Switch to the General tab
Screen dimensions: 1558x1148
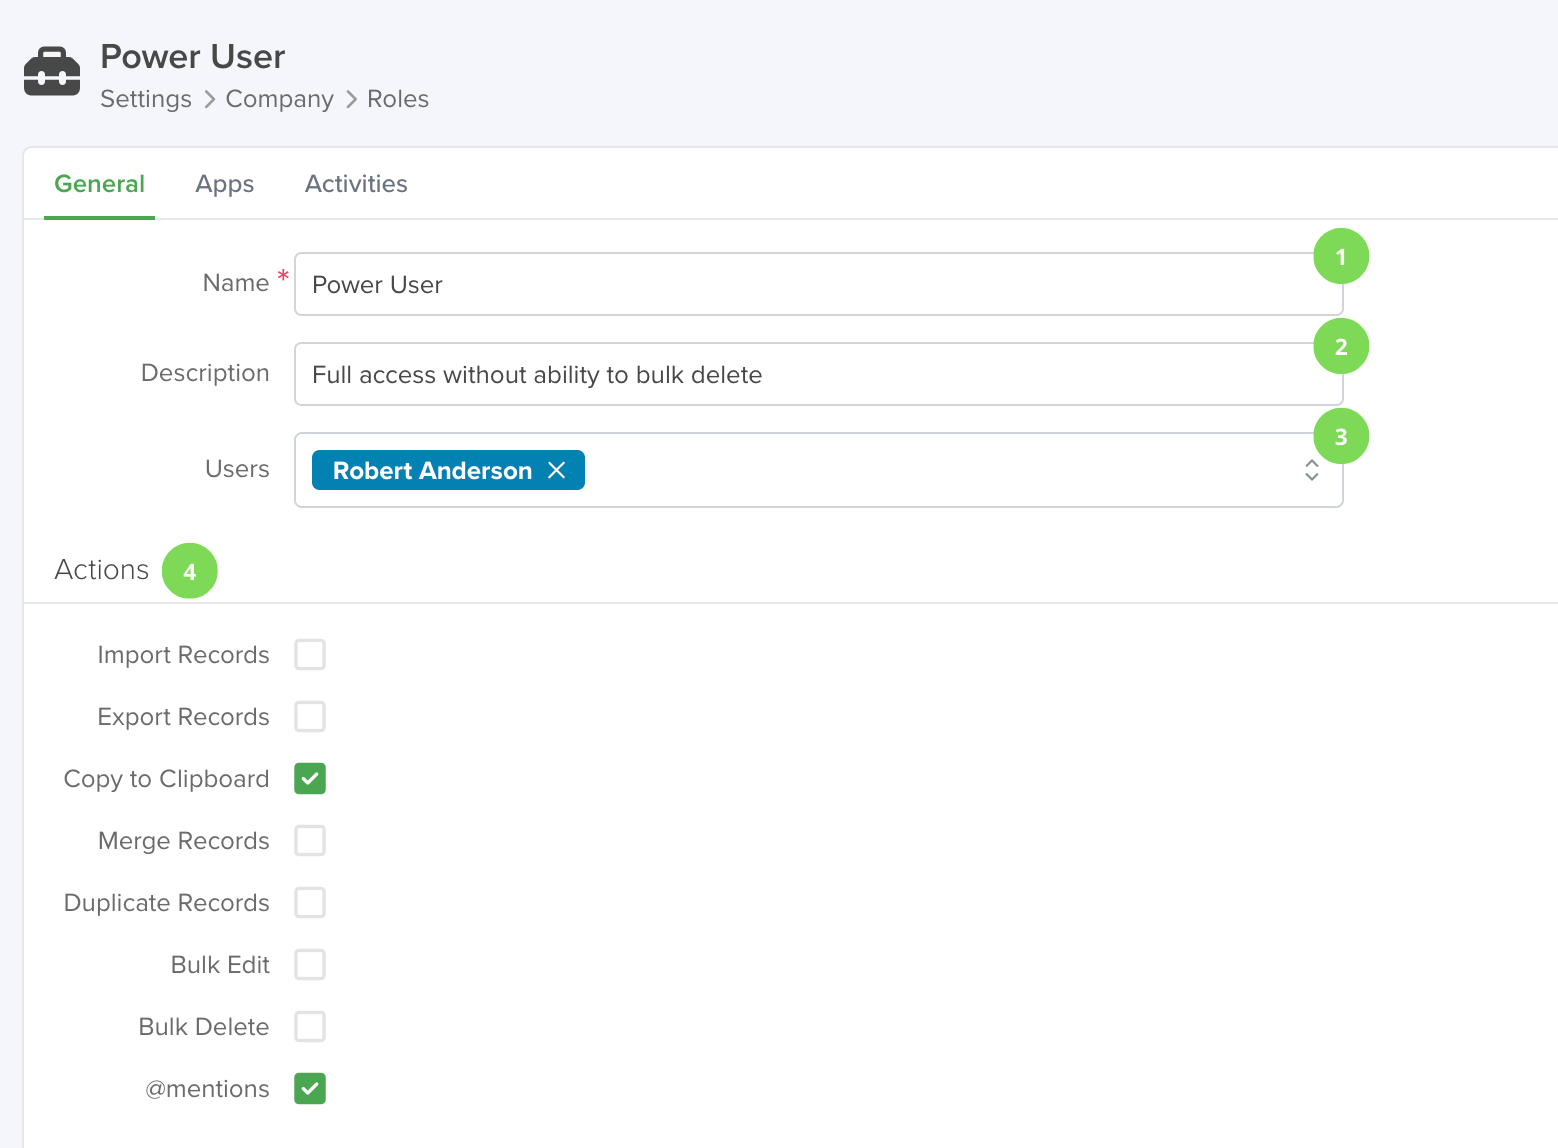(99, 184)
